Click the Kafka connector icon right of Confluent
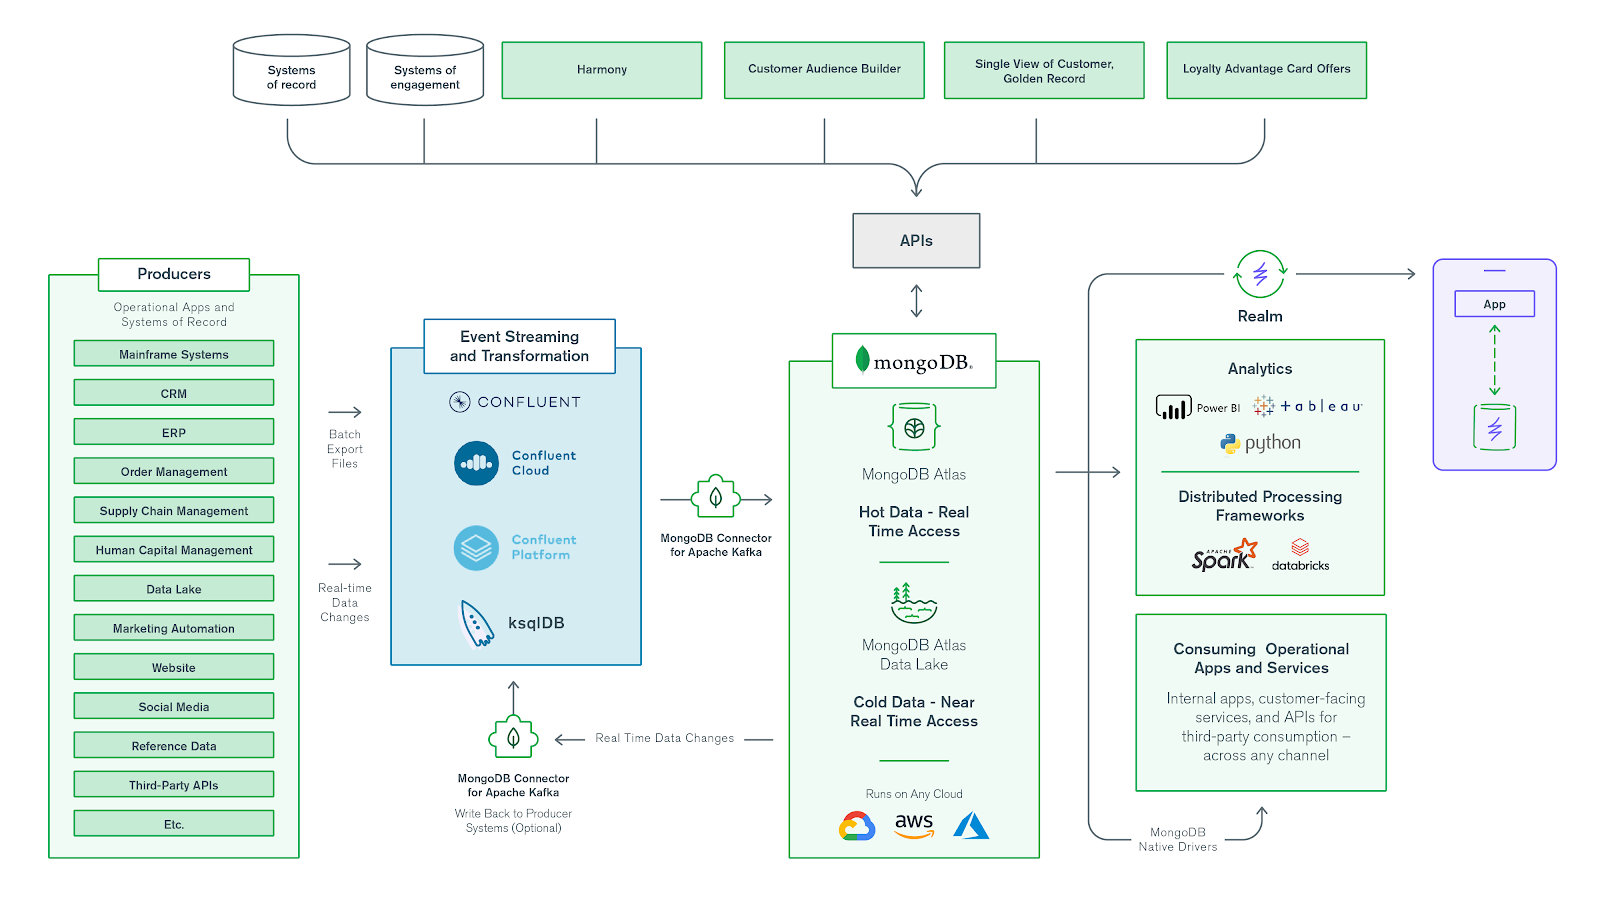 coord(716,496)
